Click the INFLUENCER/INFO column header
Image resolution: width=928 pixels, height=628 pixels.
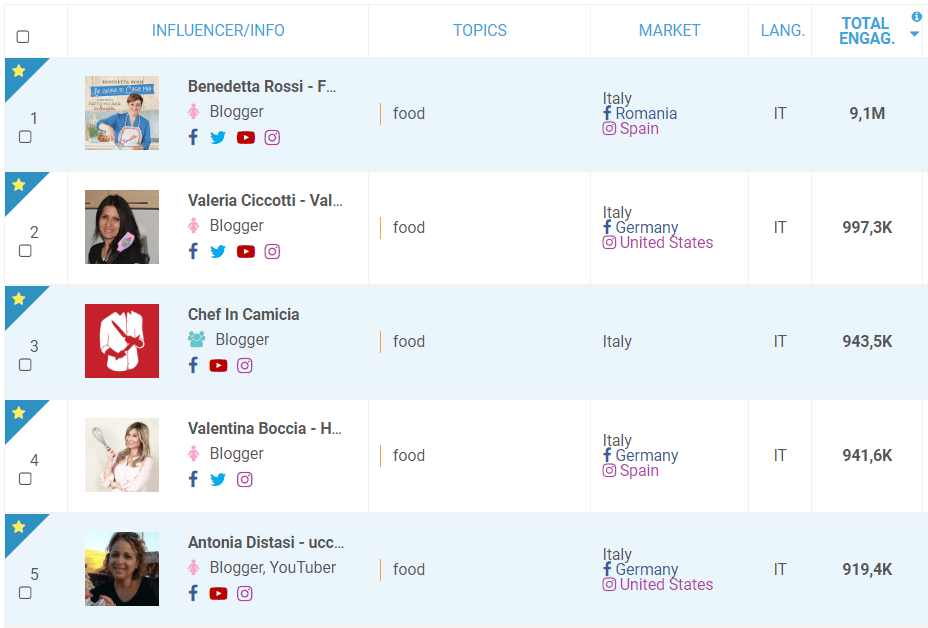pyautogui.click(x=218, y=30)
